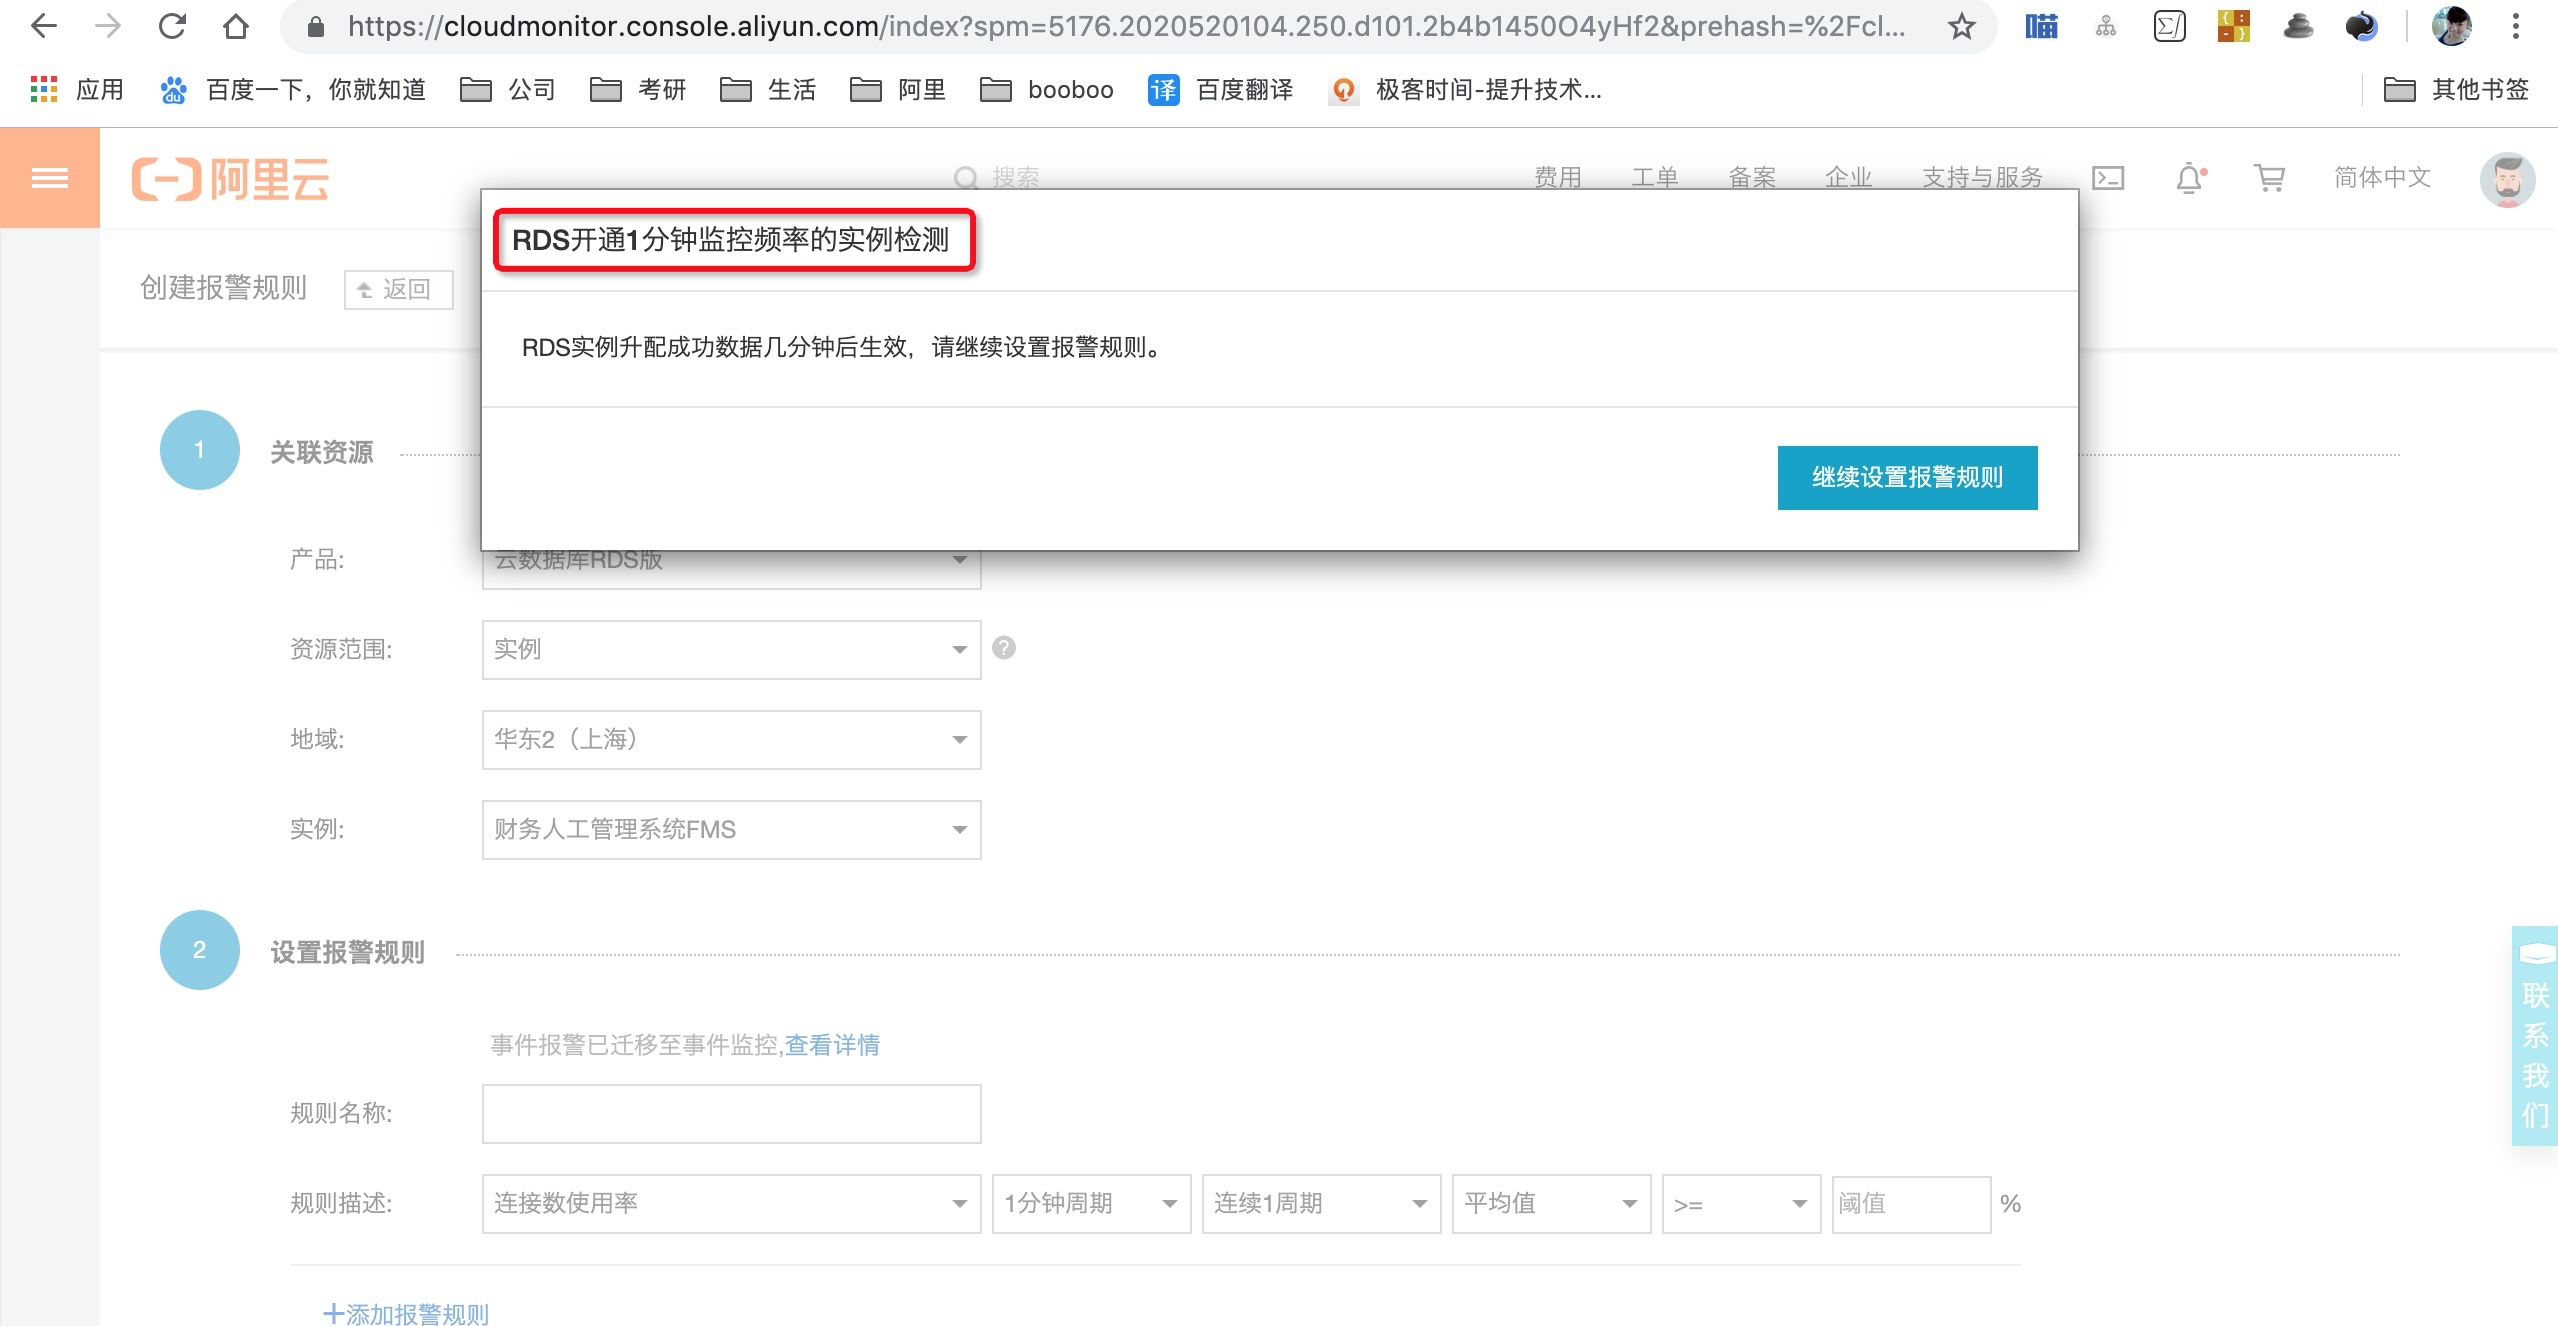Image resolution: width=2558 pixels, height=1326 pixels.
Task: Click the 阿里云 logo
Action: coord(231,179)
